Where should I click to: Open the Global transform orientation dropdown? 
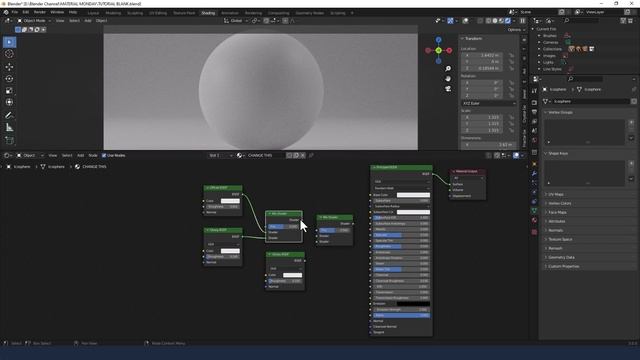(x=236, y=20)
